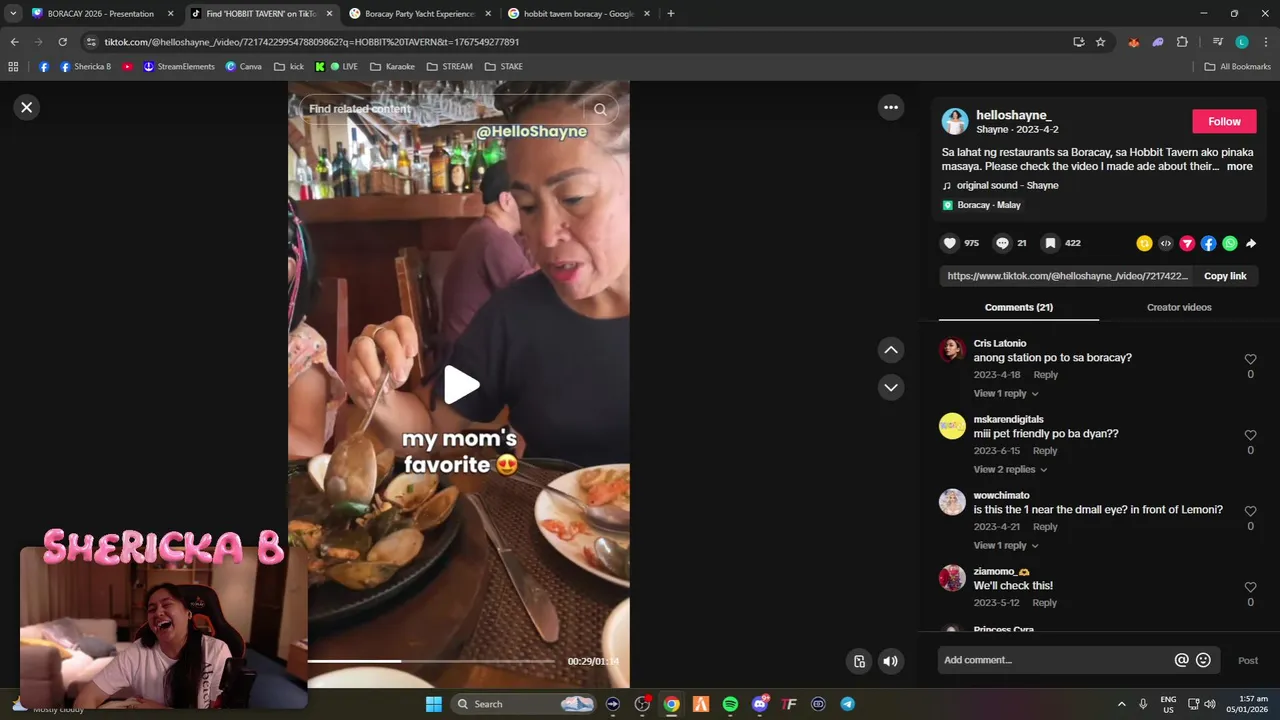The width and height of the screenshot is (1280, 720).
Task: Open Spotify from the taskbar
Action: pyautogui.click(x=730, y=704)
